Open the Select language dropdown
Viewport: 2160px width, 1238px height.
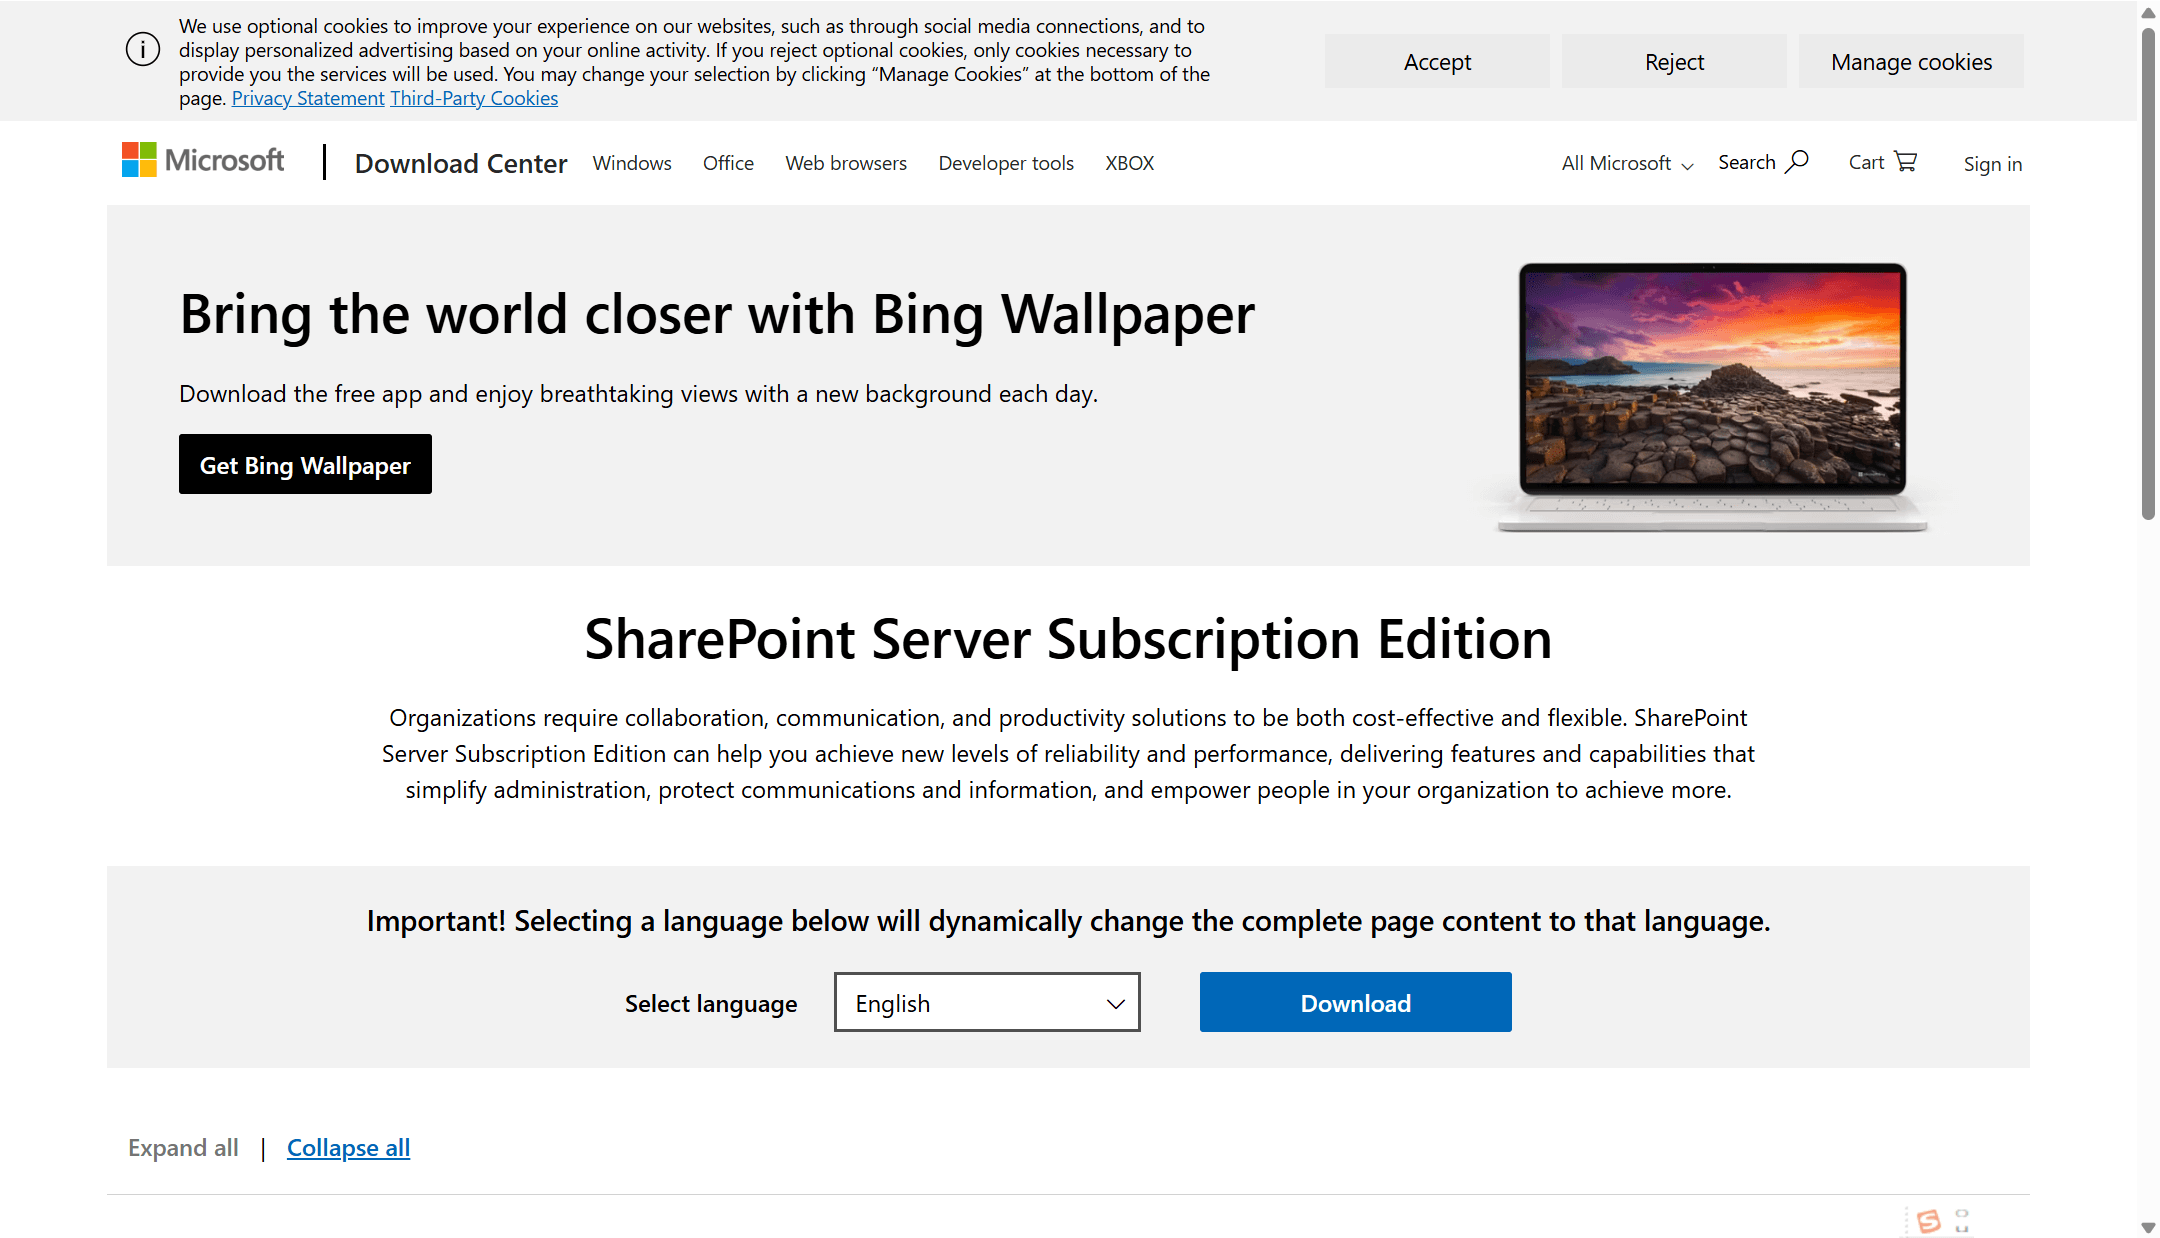(x=987, y=1002)
